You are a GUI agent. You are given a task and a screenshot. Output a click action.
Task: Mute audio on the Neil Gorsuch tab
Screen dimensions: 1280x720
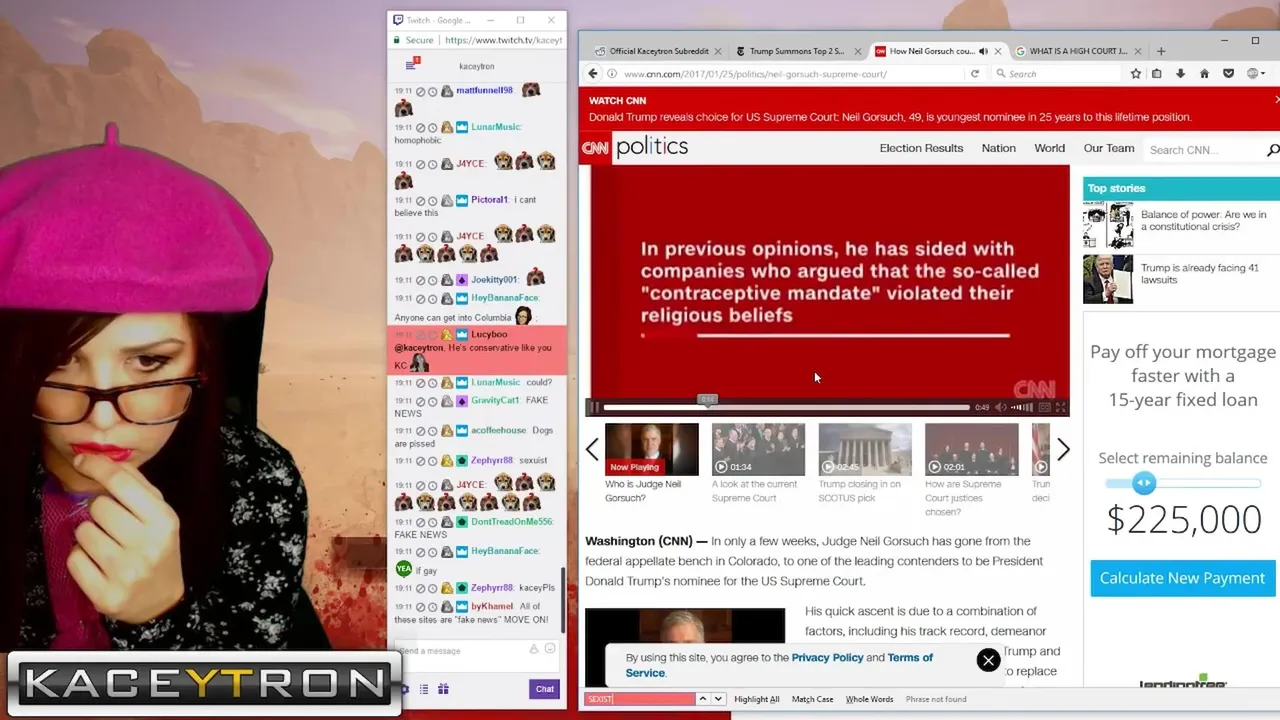983,51
